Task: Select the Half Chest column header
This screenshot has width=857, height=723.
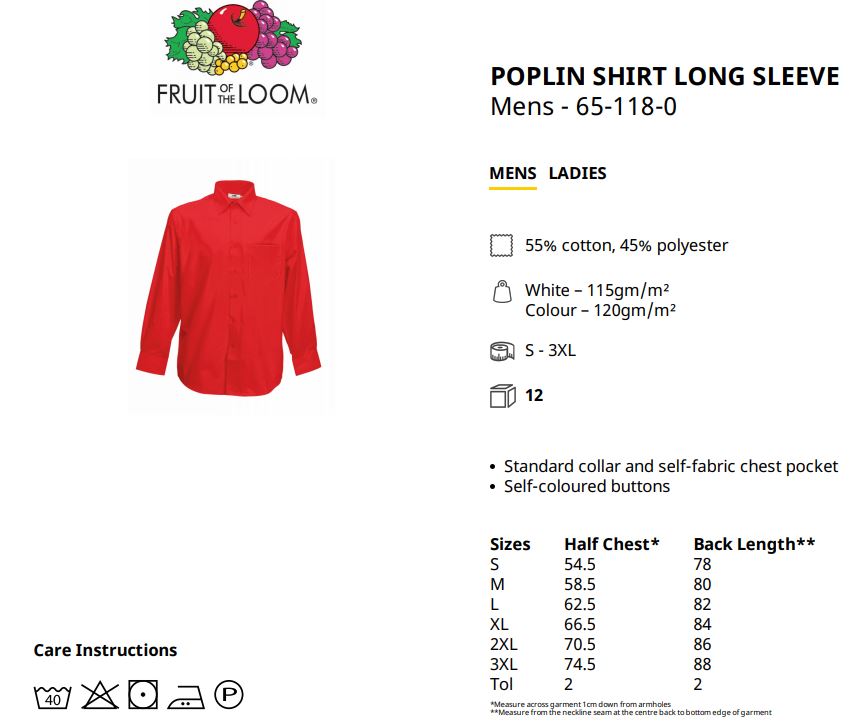Action: click(612, 544)
